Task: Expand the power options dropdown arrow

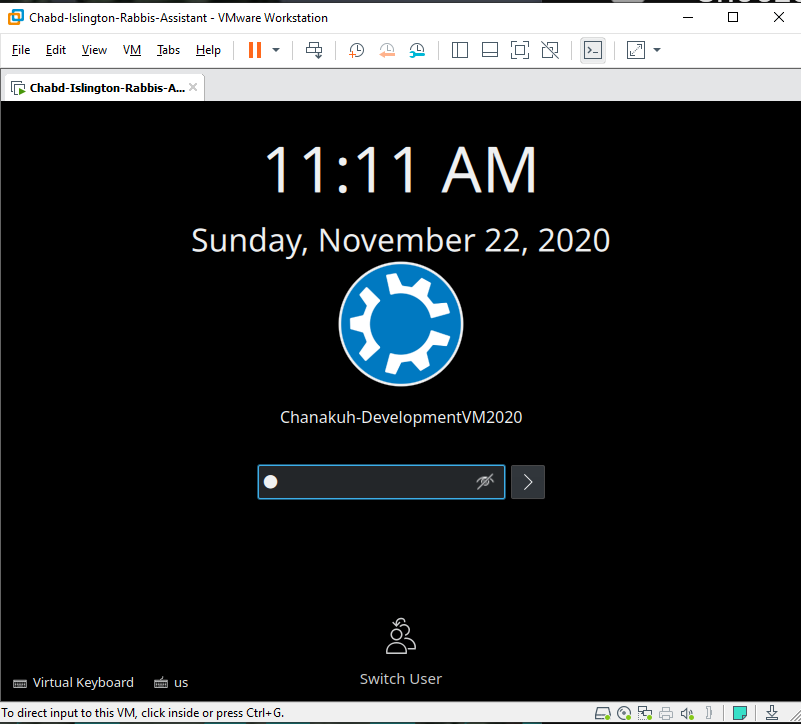Action: [x=276, y=50]
